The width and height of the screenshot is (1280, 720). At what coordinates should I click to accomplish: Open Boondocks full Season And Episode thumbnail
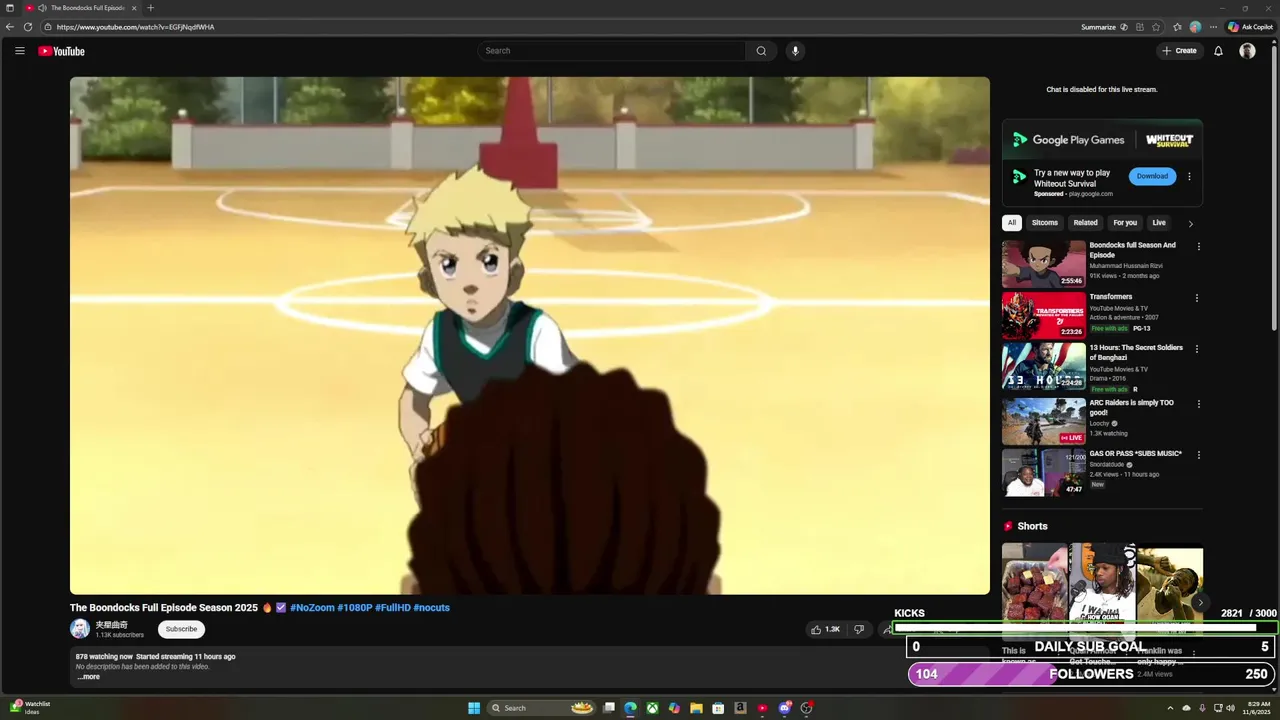[x=1043, y=264]
